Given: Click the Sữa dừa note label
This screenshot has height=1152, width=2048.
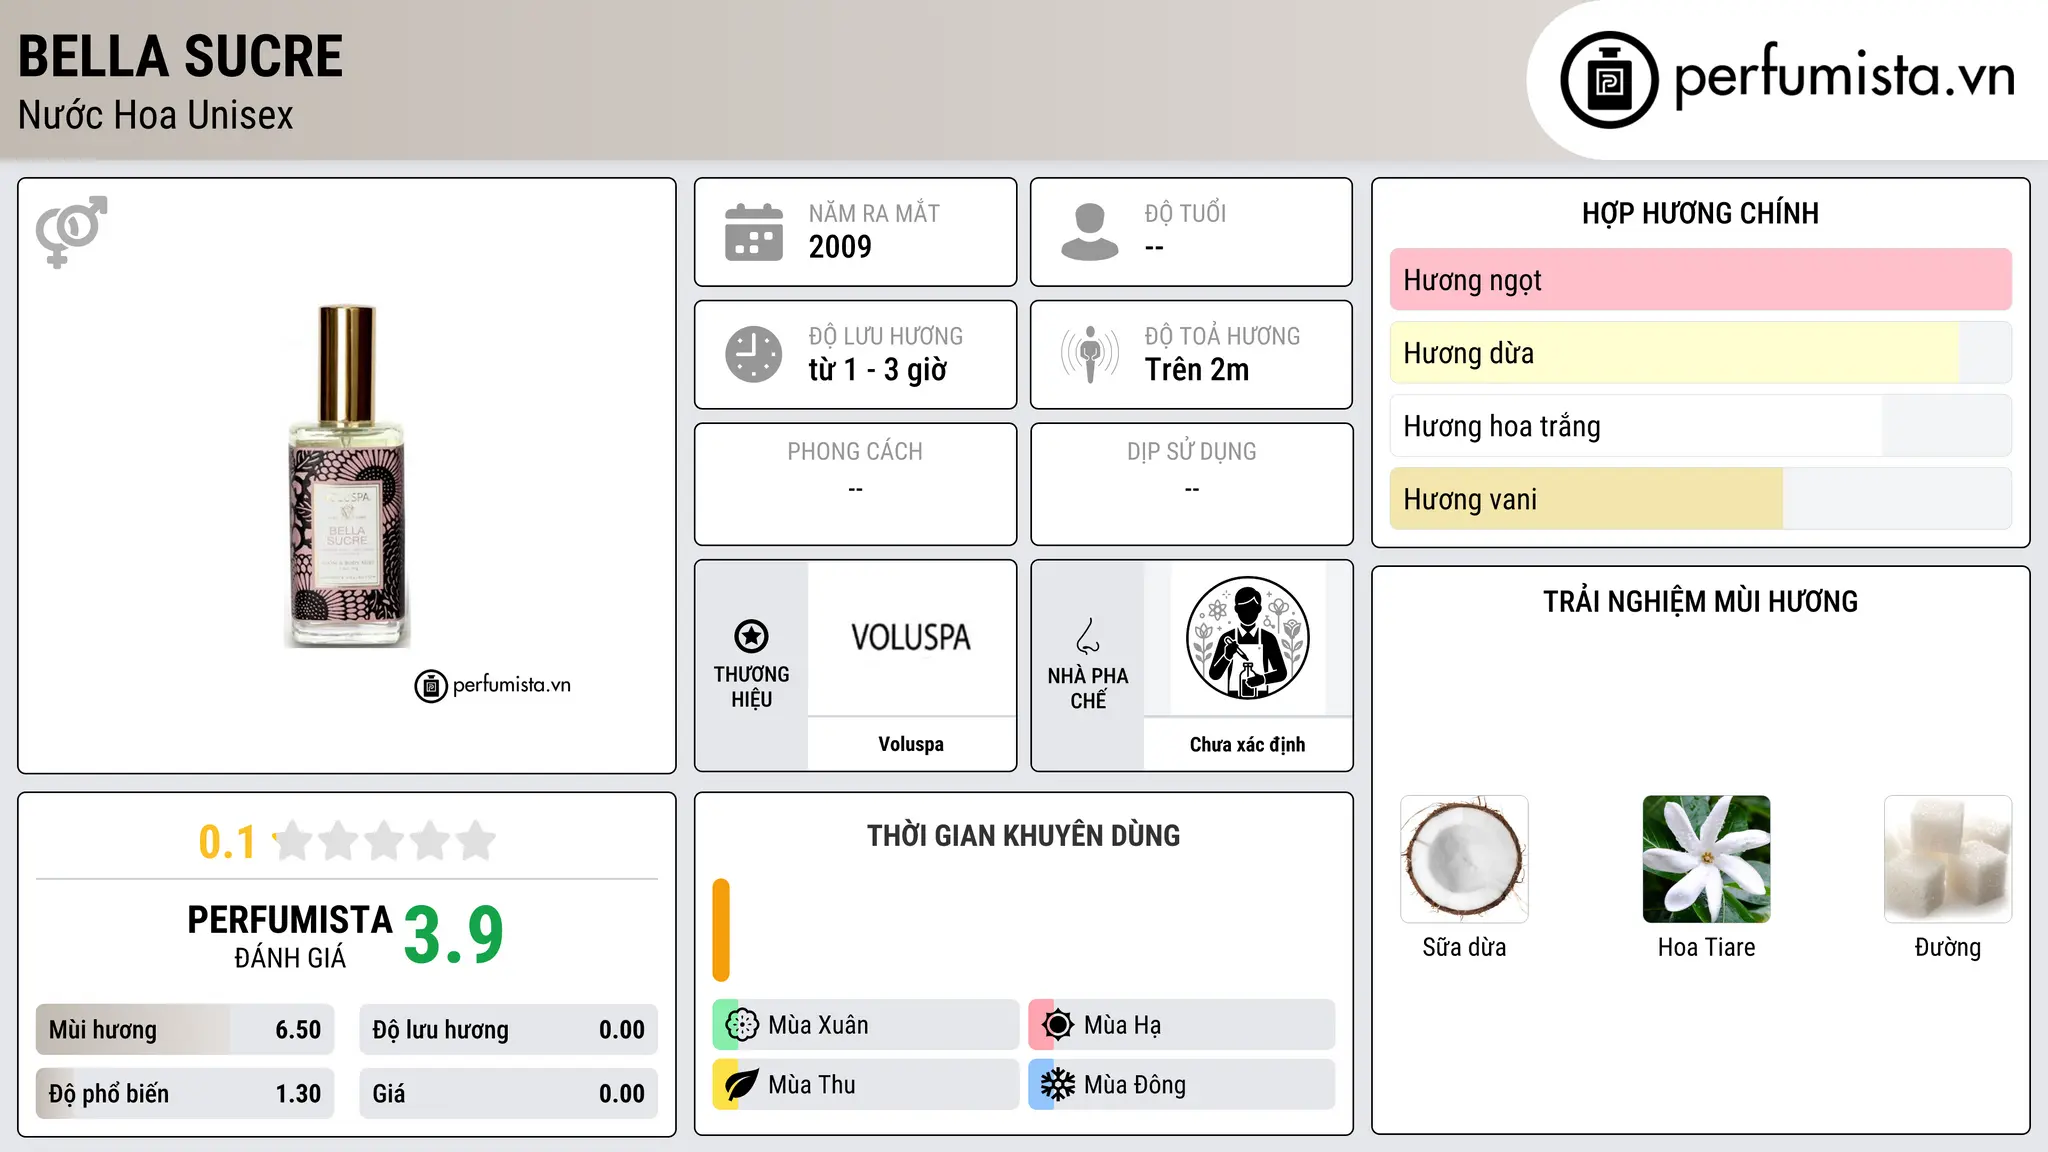Looking at the screenshot, I should [1464, 947].
